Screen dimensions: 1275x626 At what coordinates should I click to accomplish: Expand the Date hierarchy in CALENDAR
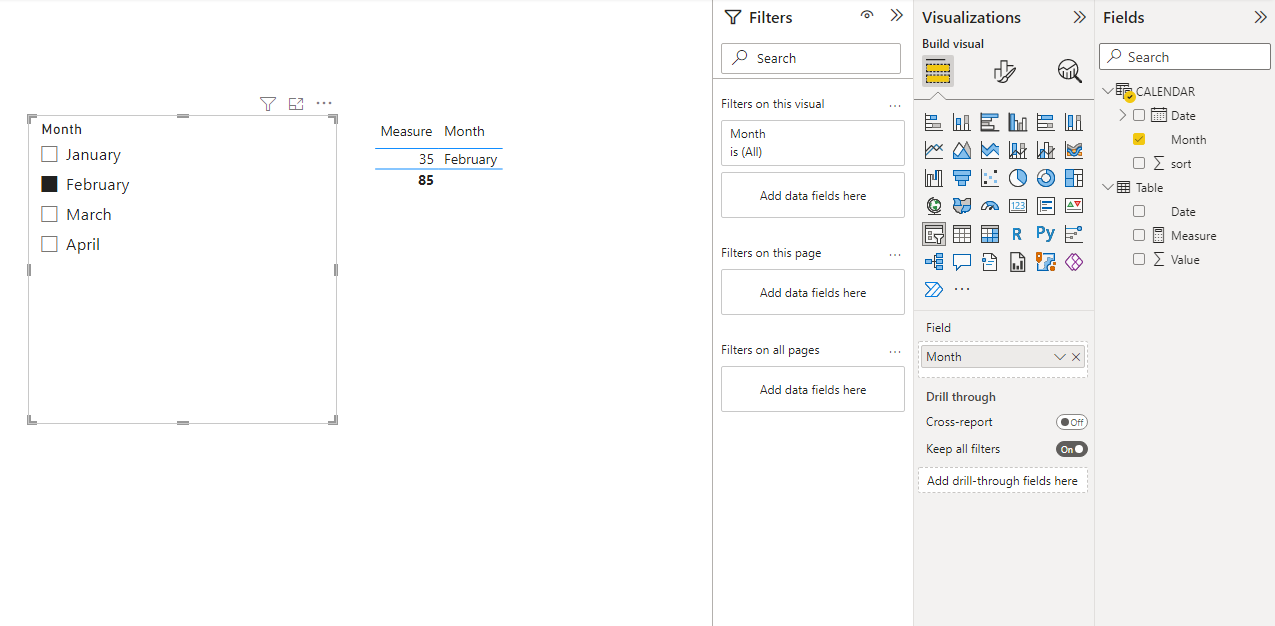1123,115
